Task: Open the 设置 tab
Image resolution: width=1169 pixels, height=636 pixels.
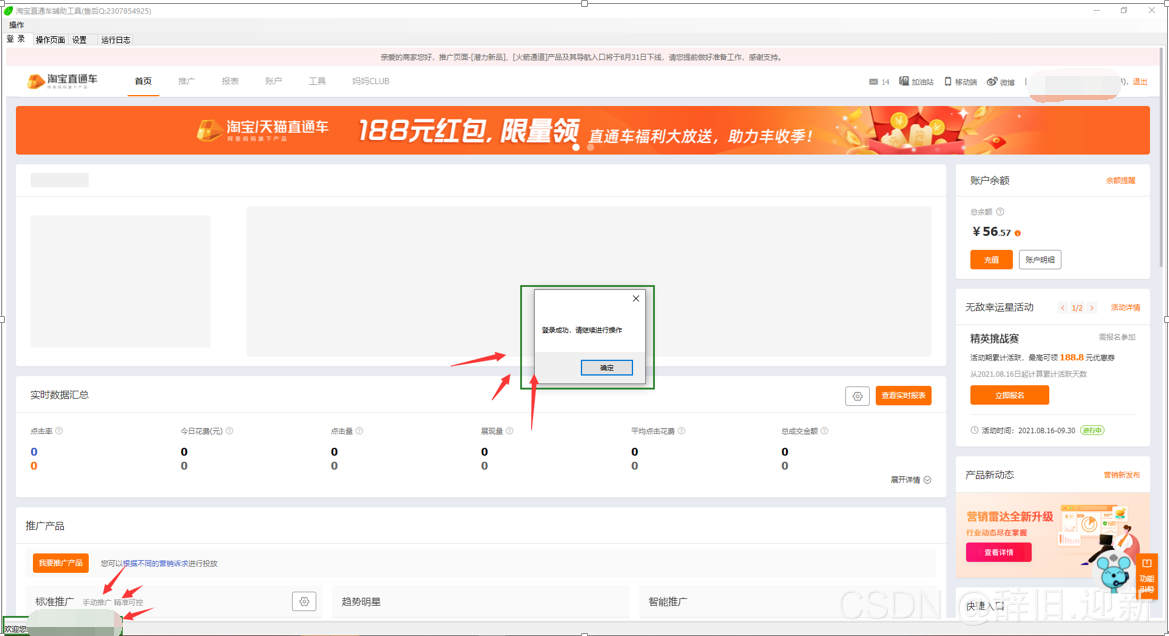Action: point(80,40)
